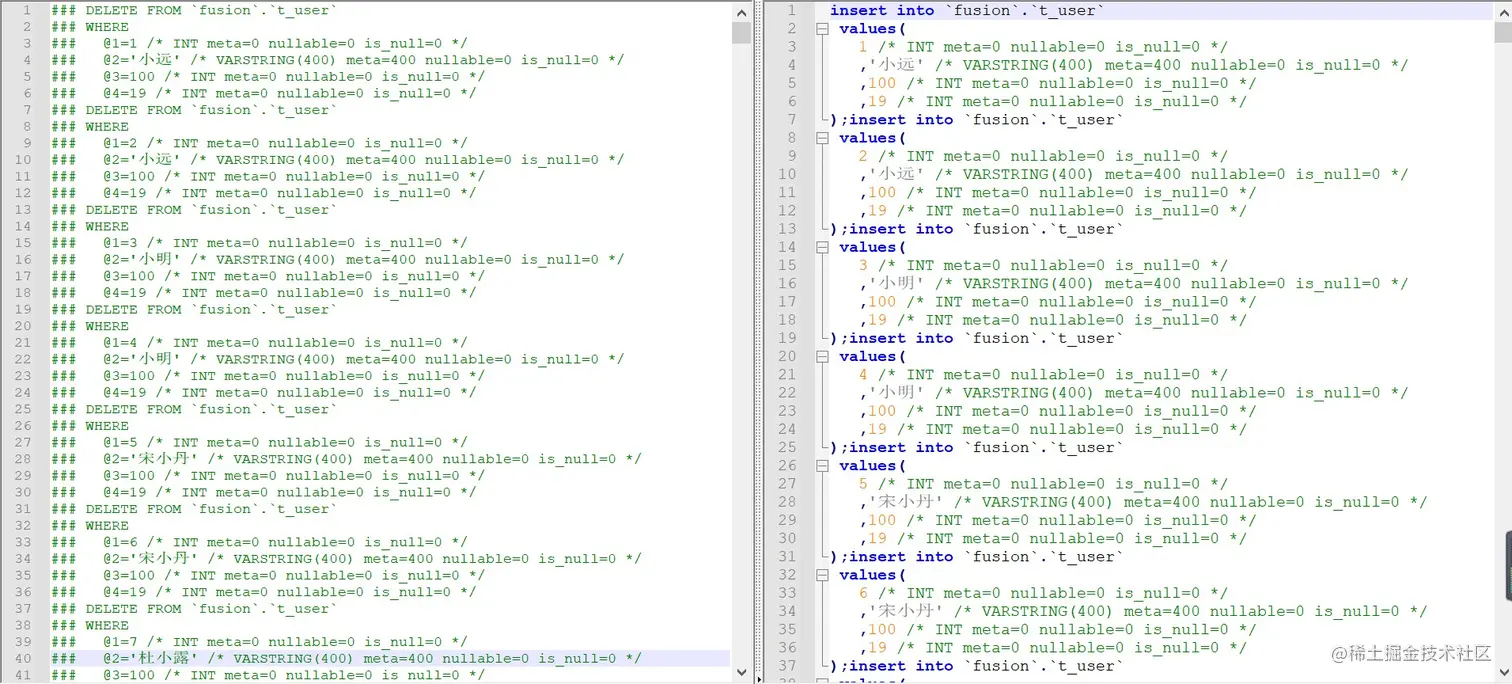Click ');insert into' on right-pane line 7
Viewport: 1512px width, 684px height.
click(x=891, y=120)
